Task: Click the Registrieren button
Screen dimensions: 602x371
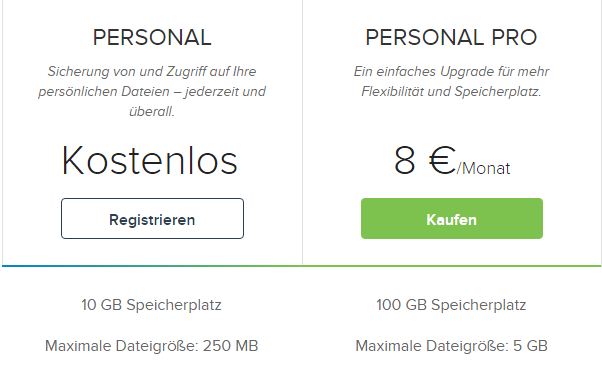Action: [152, 219]
